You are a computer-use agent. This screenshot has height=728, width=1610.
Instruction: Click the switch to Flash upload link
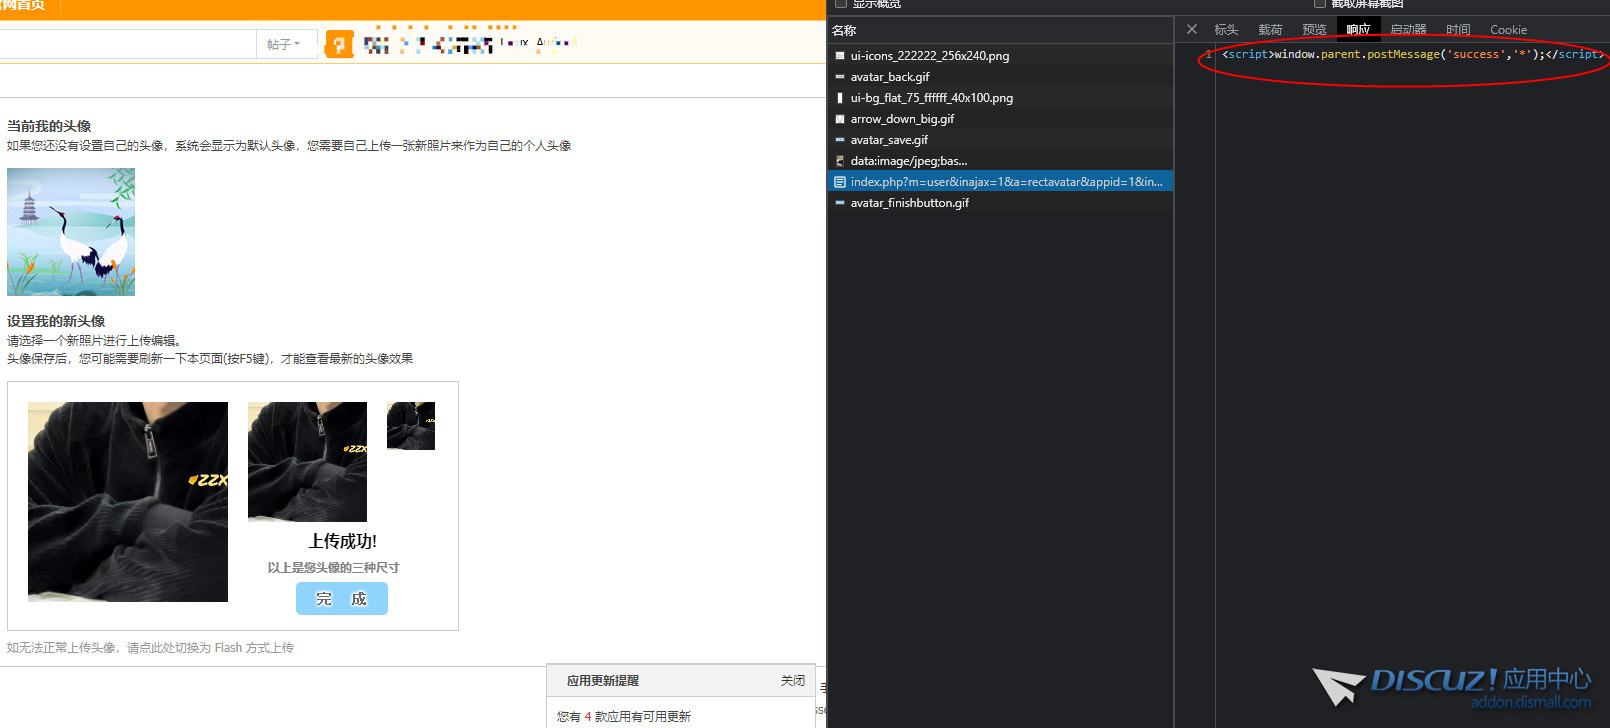pyautogui.click(x=150, y=648)
